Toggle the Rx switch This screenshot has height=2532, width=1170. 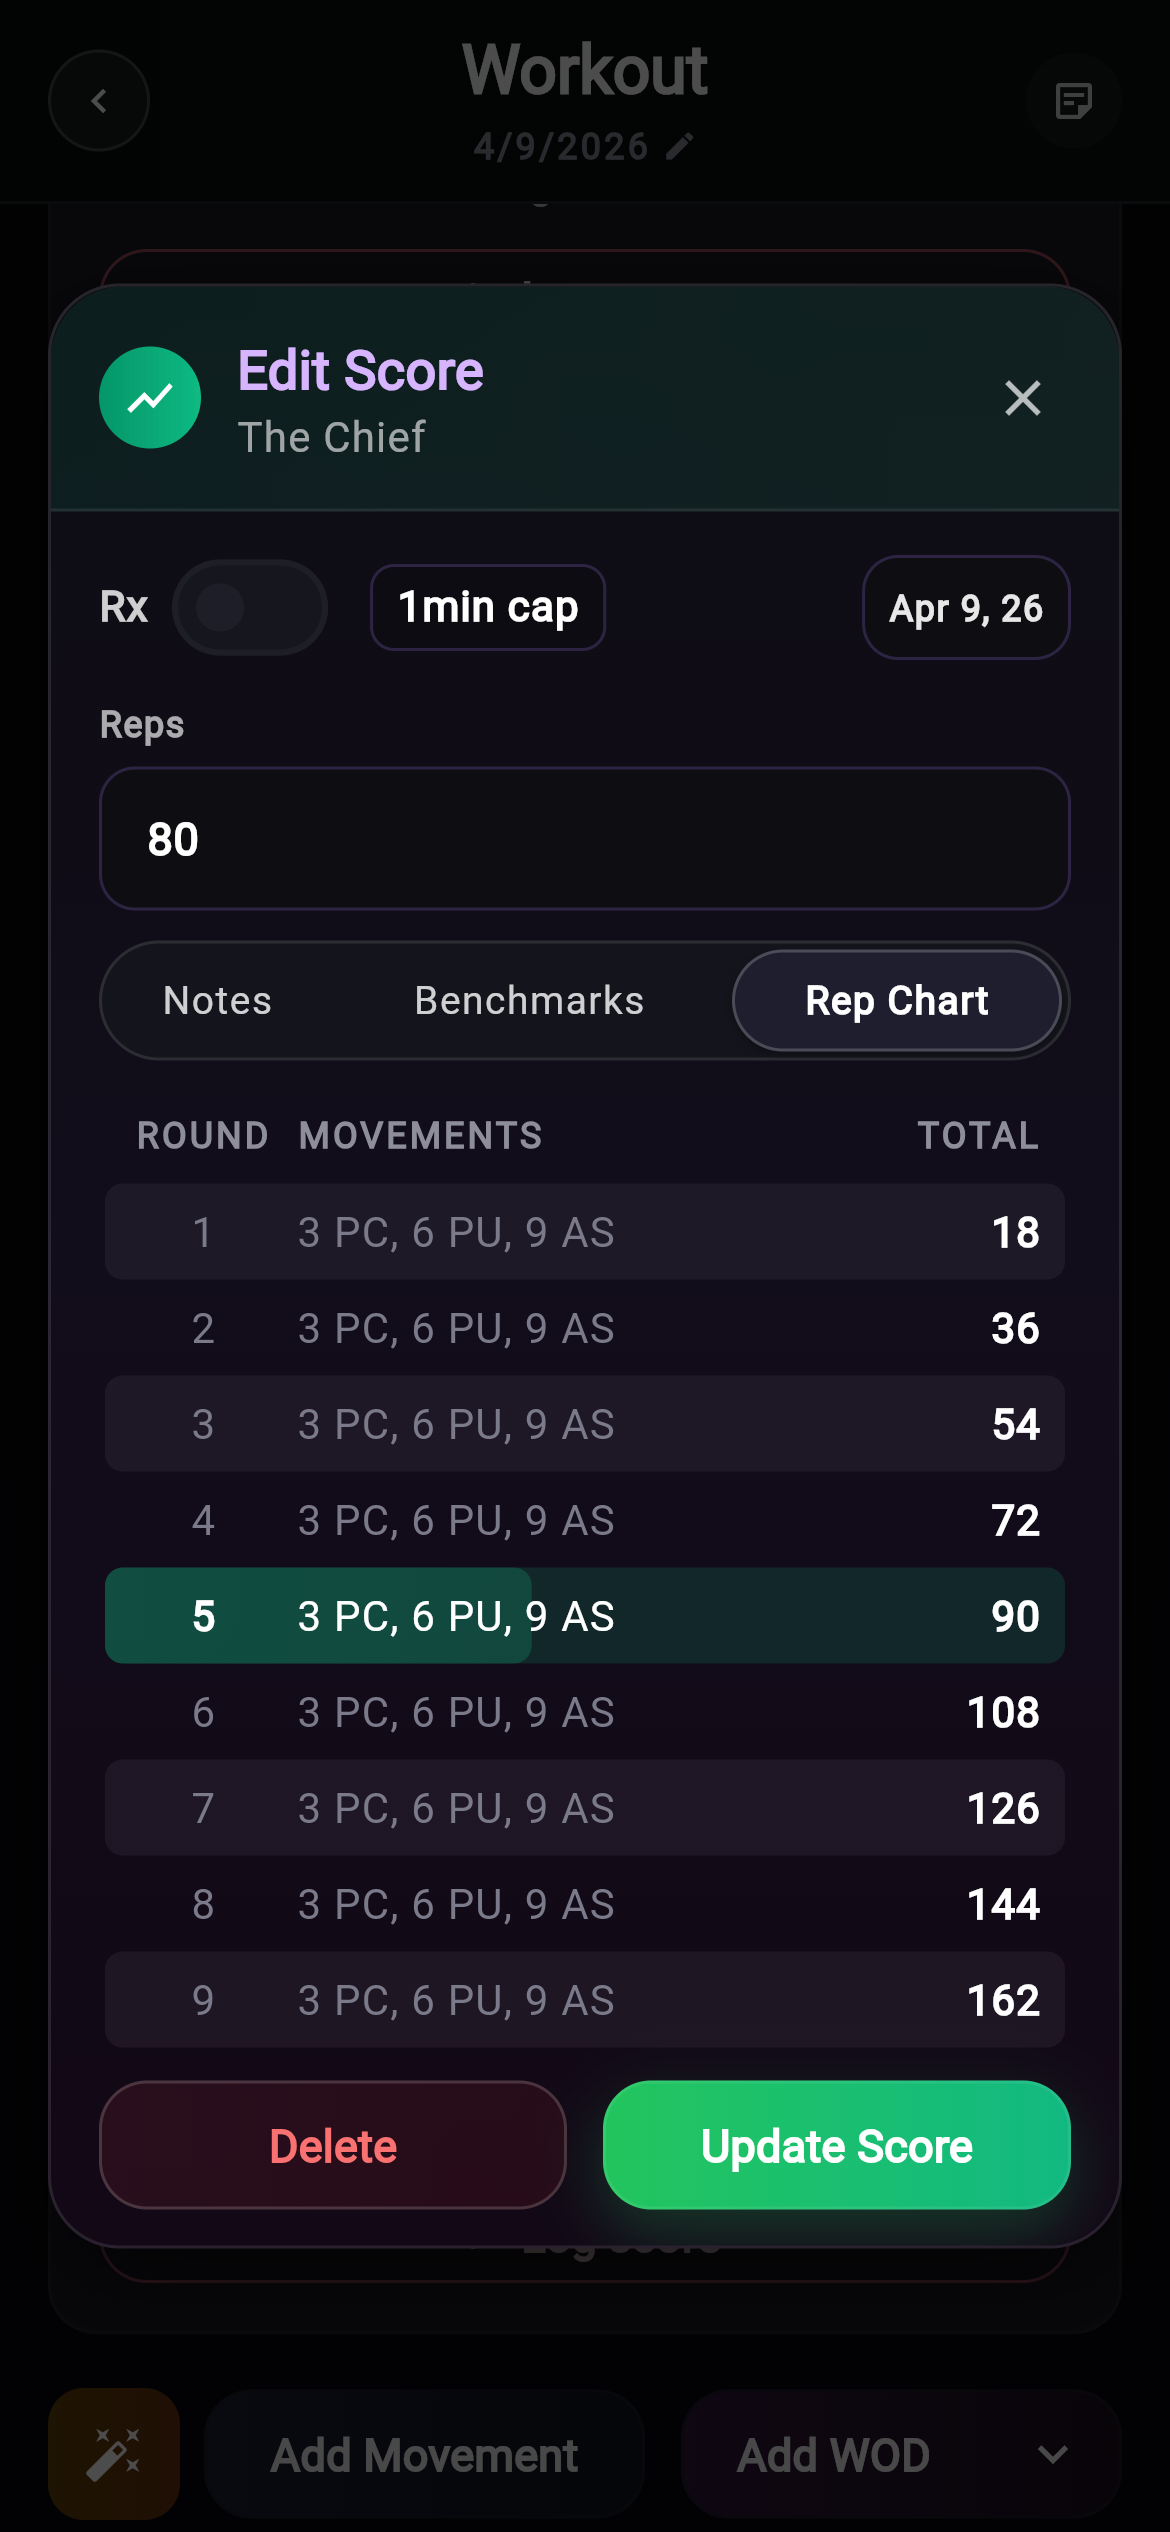point(249,607)
